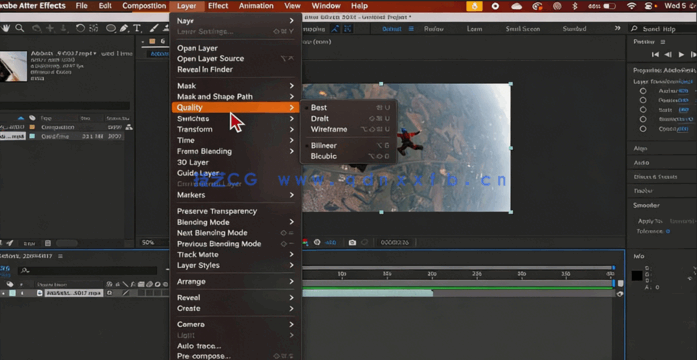Toggle Anchor Point stopwatch in Properties

(x=643, y=91)
